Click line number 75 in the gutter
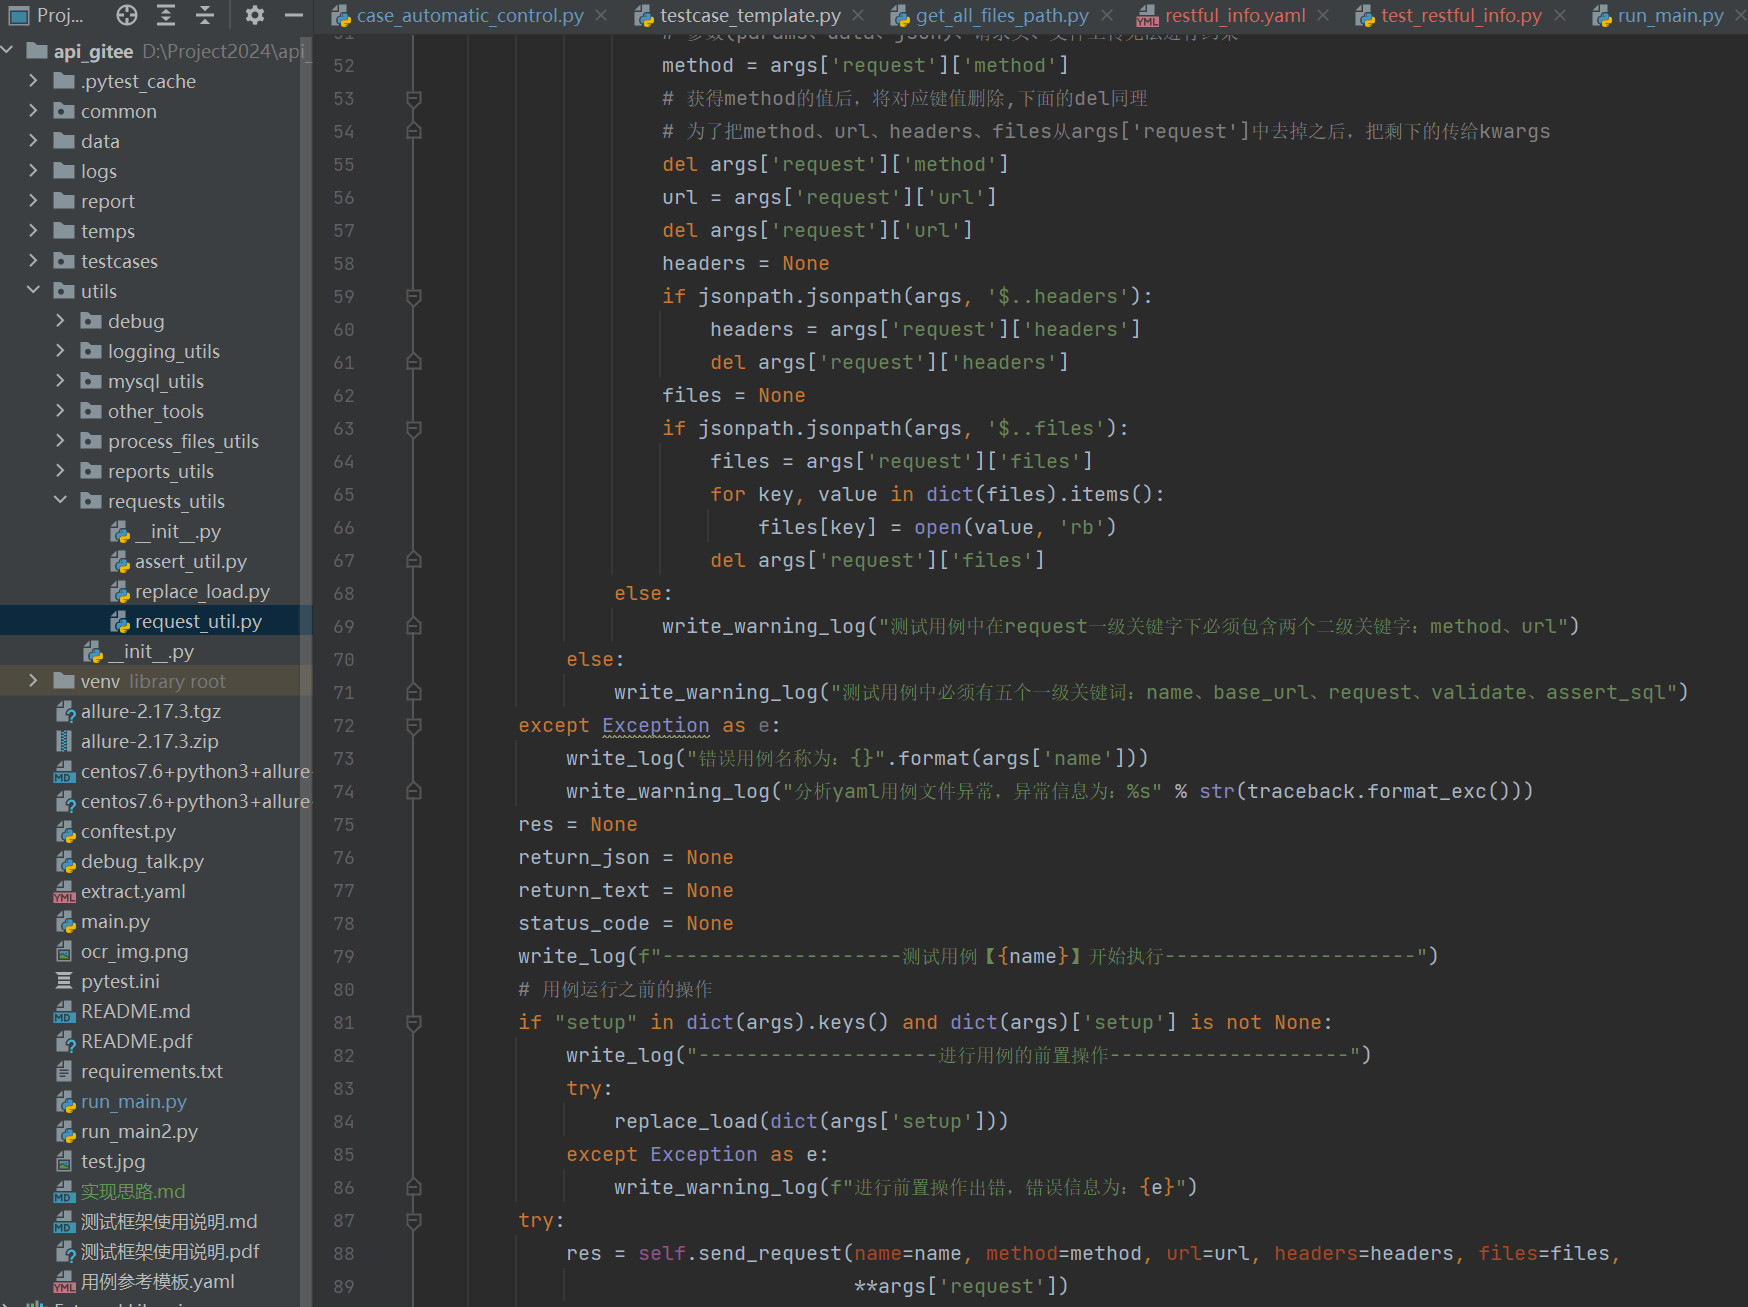The height and width of the screenshot is (1307, 1748). (x=344, y=825)
